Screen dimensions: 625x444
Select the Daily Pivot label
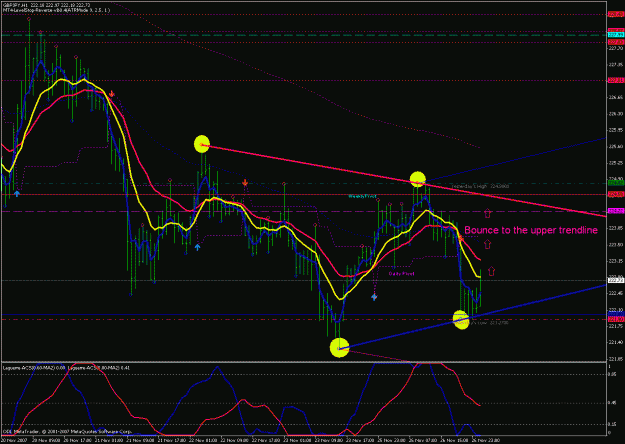point(401,274)
